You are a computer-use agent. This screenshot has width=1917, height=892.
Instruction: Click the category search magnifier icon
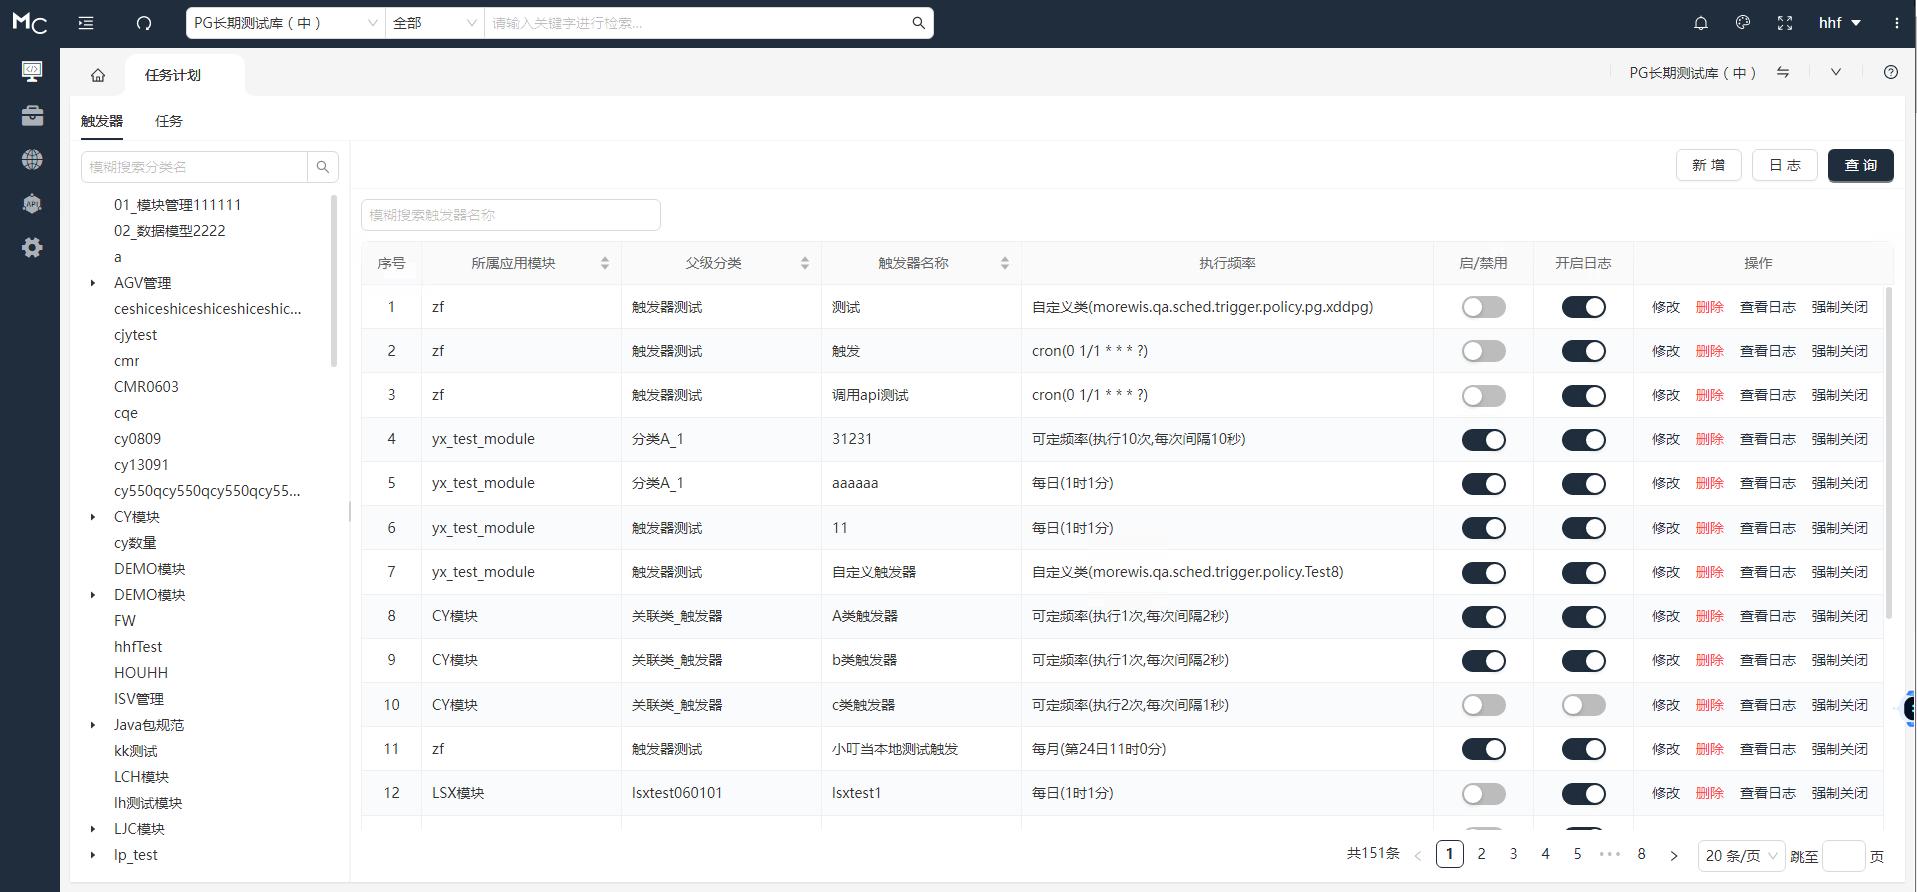[x=322, y=167]
